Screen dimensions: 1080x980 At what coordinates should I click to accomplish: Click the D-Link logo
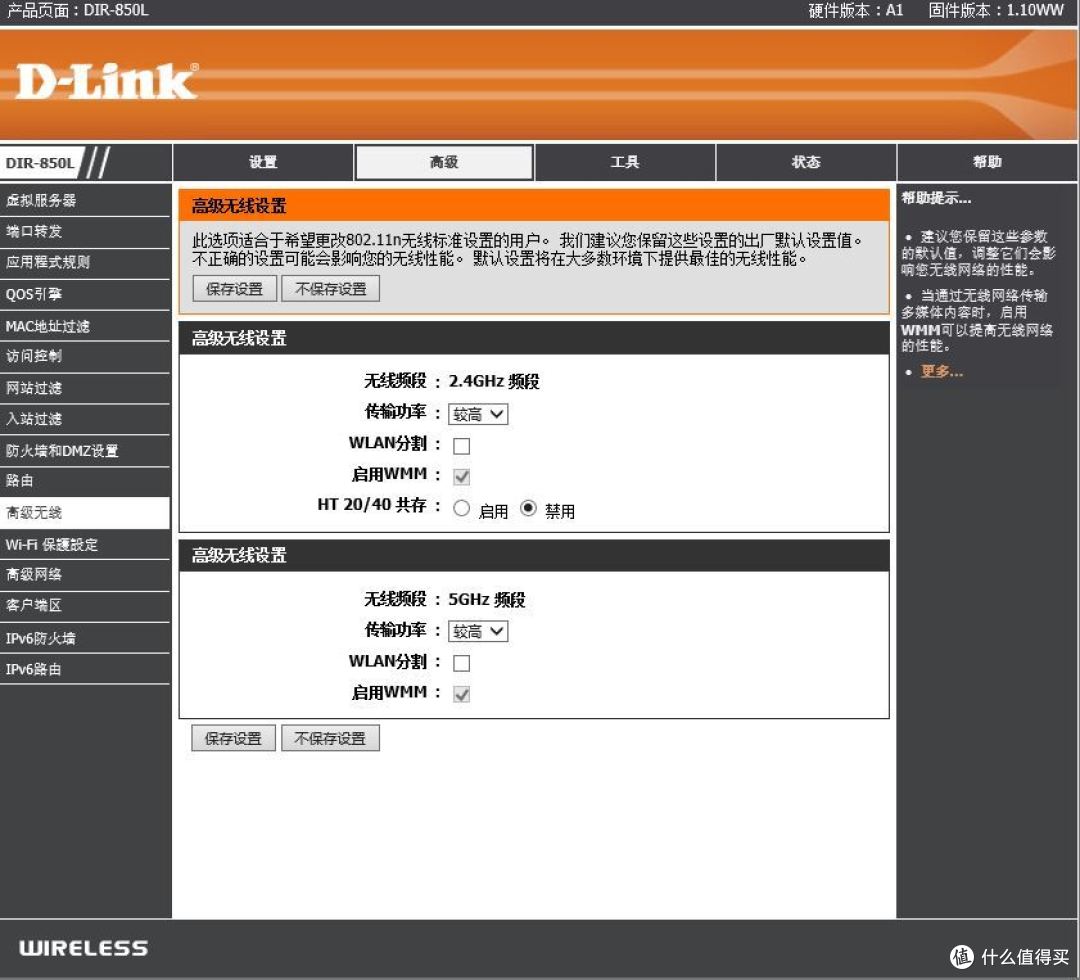click(x=107, y=82)
